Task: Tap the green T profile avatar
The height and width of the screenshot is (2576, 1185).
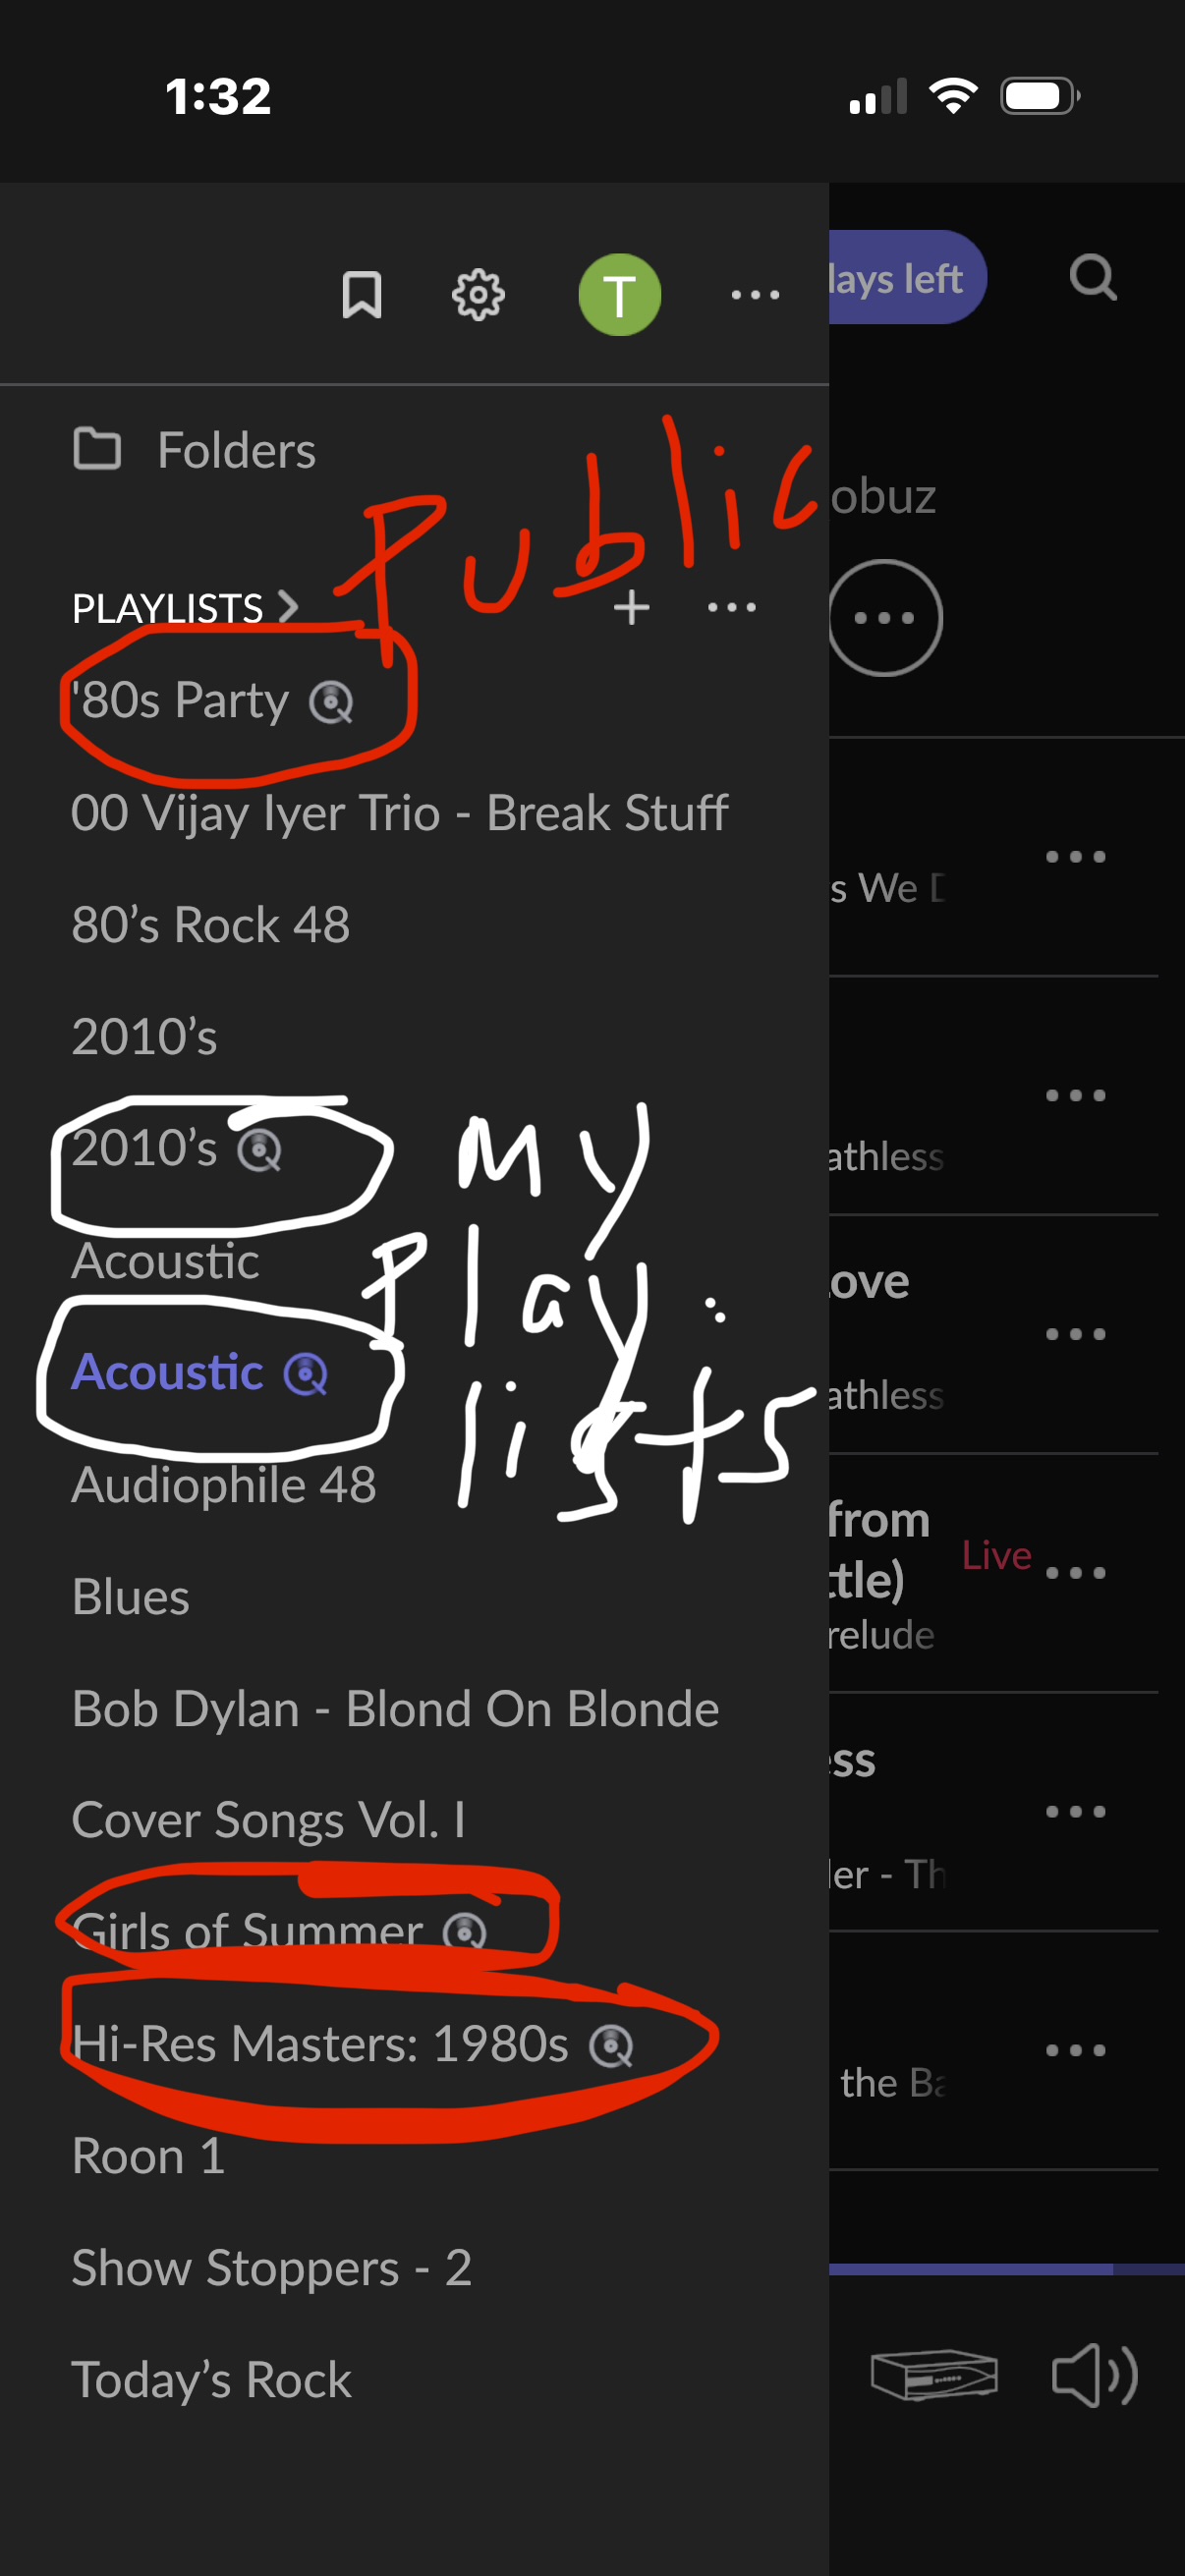Action: (x=619, y=295)
